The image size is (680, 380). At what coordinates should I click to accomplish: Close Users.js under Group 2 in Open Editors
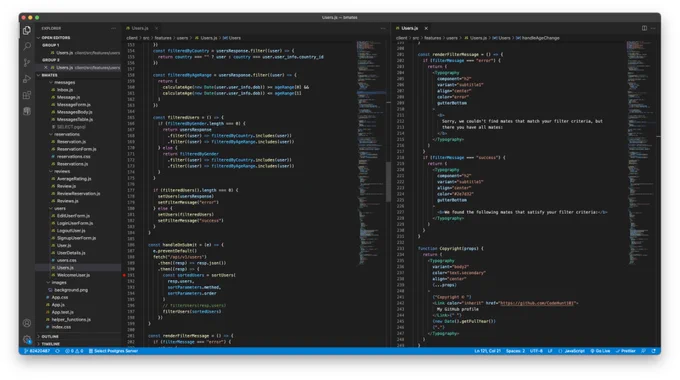[x=46, y=67]
